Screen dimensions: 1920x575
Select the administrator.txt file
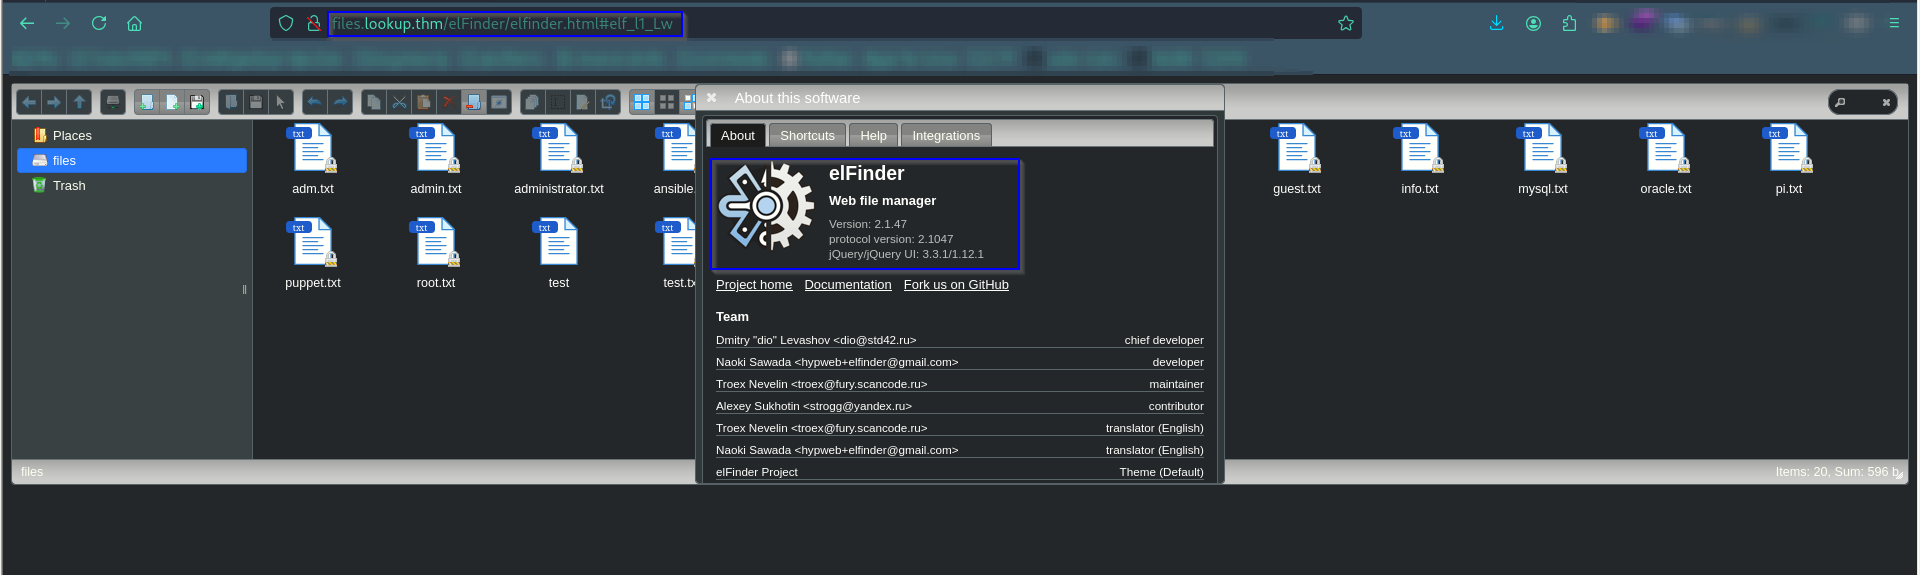559,160
